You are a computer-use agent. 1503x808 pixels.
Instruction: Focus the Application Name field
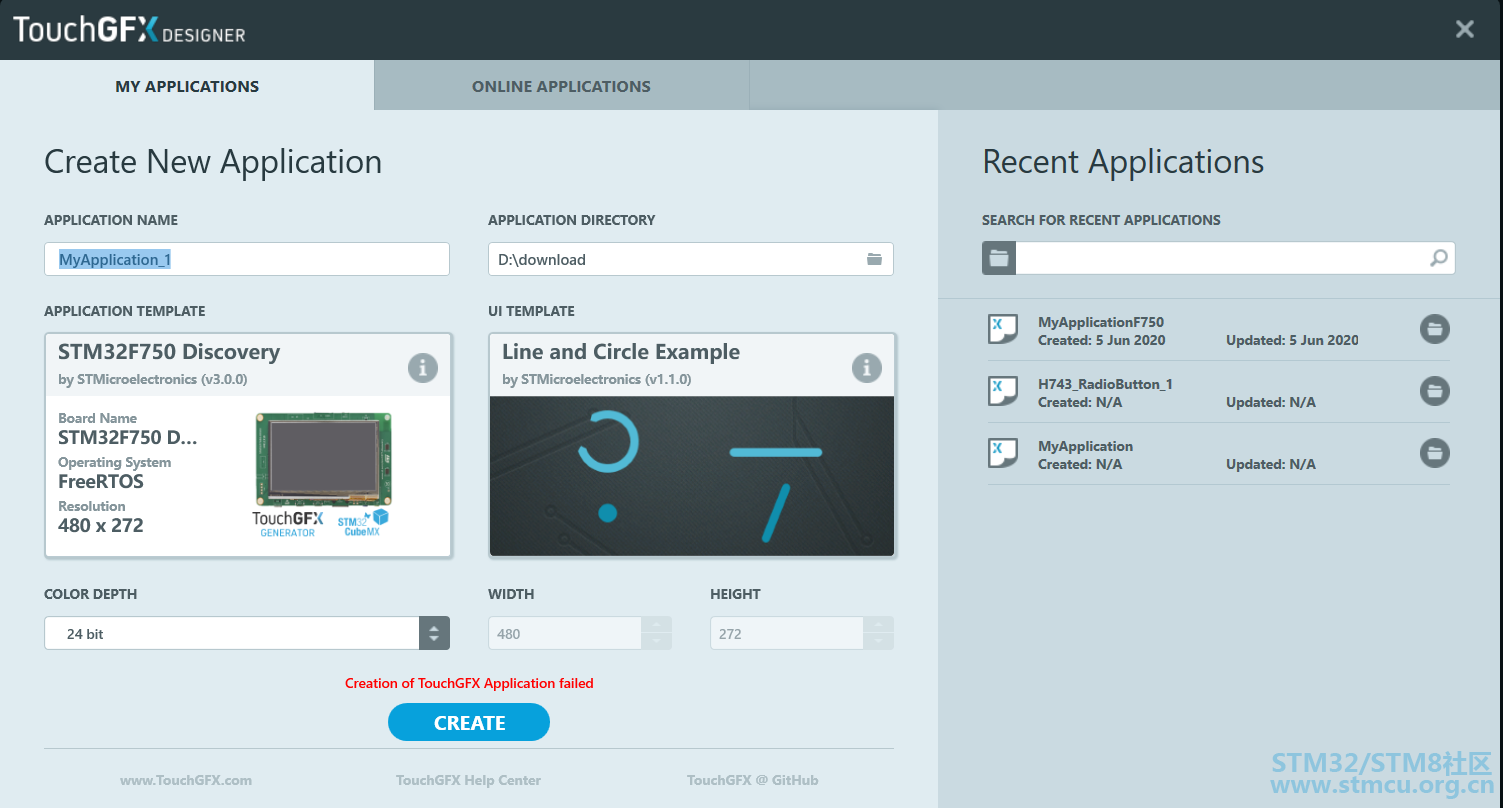(x=247, y=259)
